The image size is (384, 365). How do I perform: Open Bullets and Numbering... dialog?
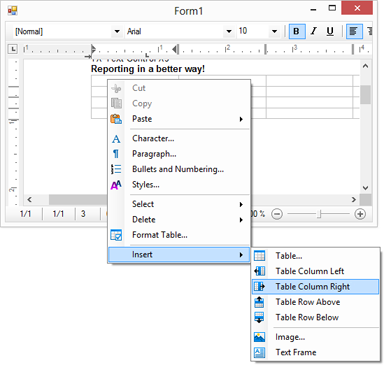179,169
